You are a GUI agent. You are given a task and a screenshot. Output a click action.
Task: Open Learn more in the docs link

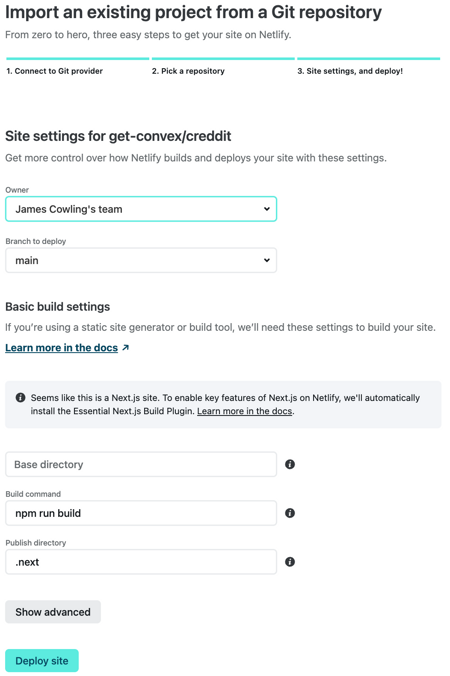[x=62, y=347]
